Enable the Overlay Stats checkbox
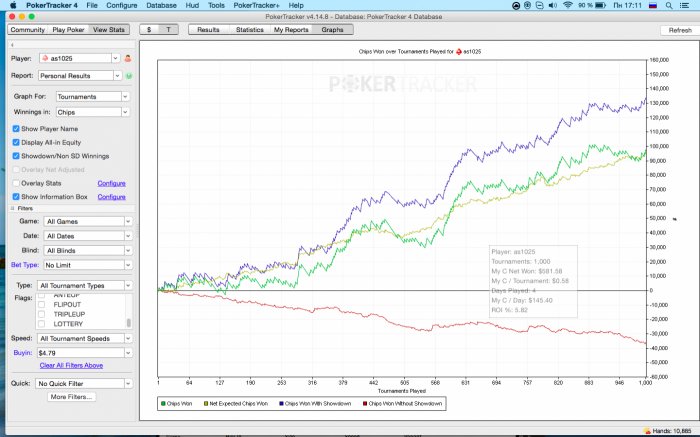The height and width of the screenshot is (437, 700). 16,183
